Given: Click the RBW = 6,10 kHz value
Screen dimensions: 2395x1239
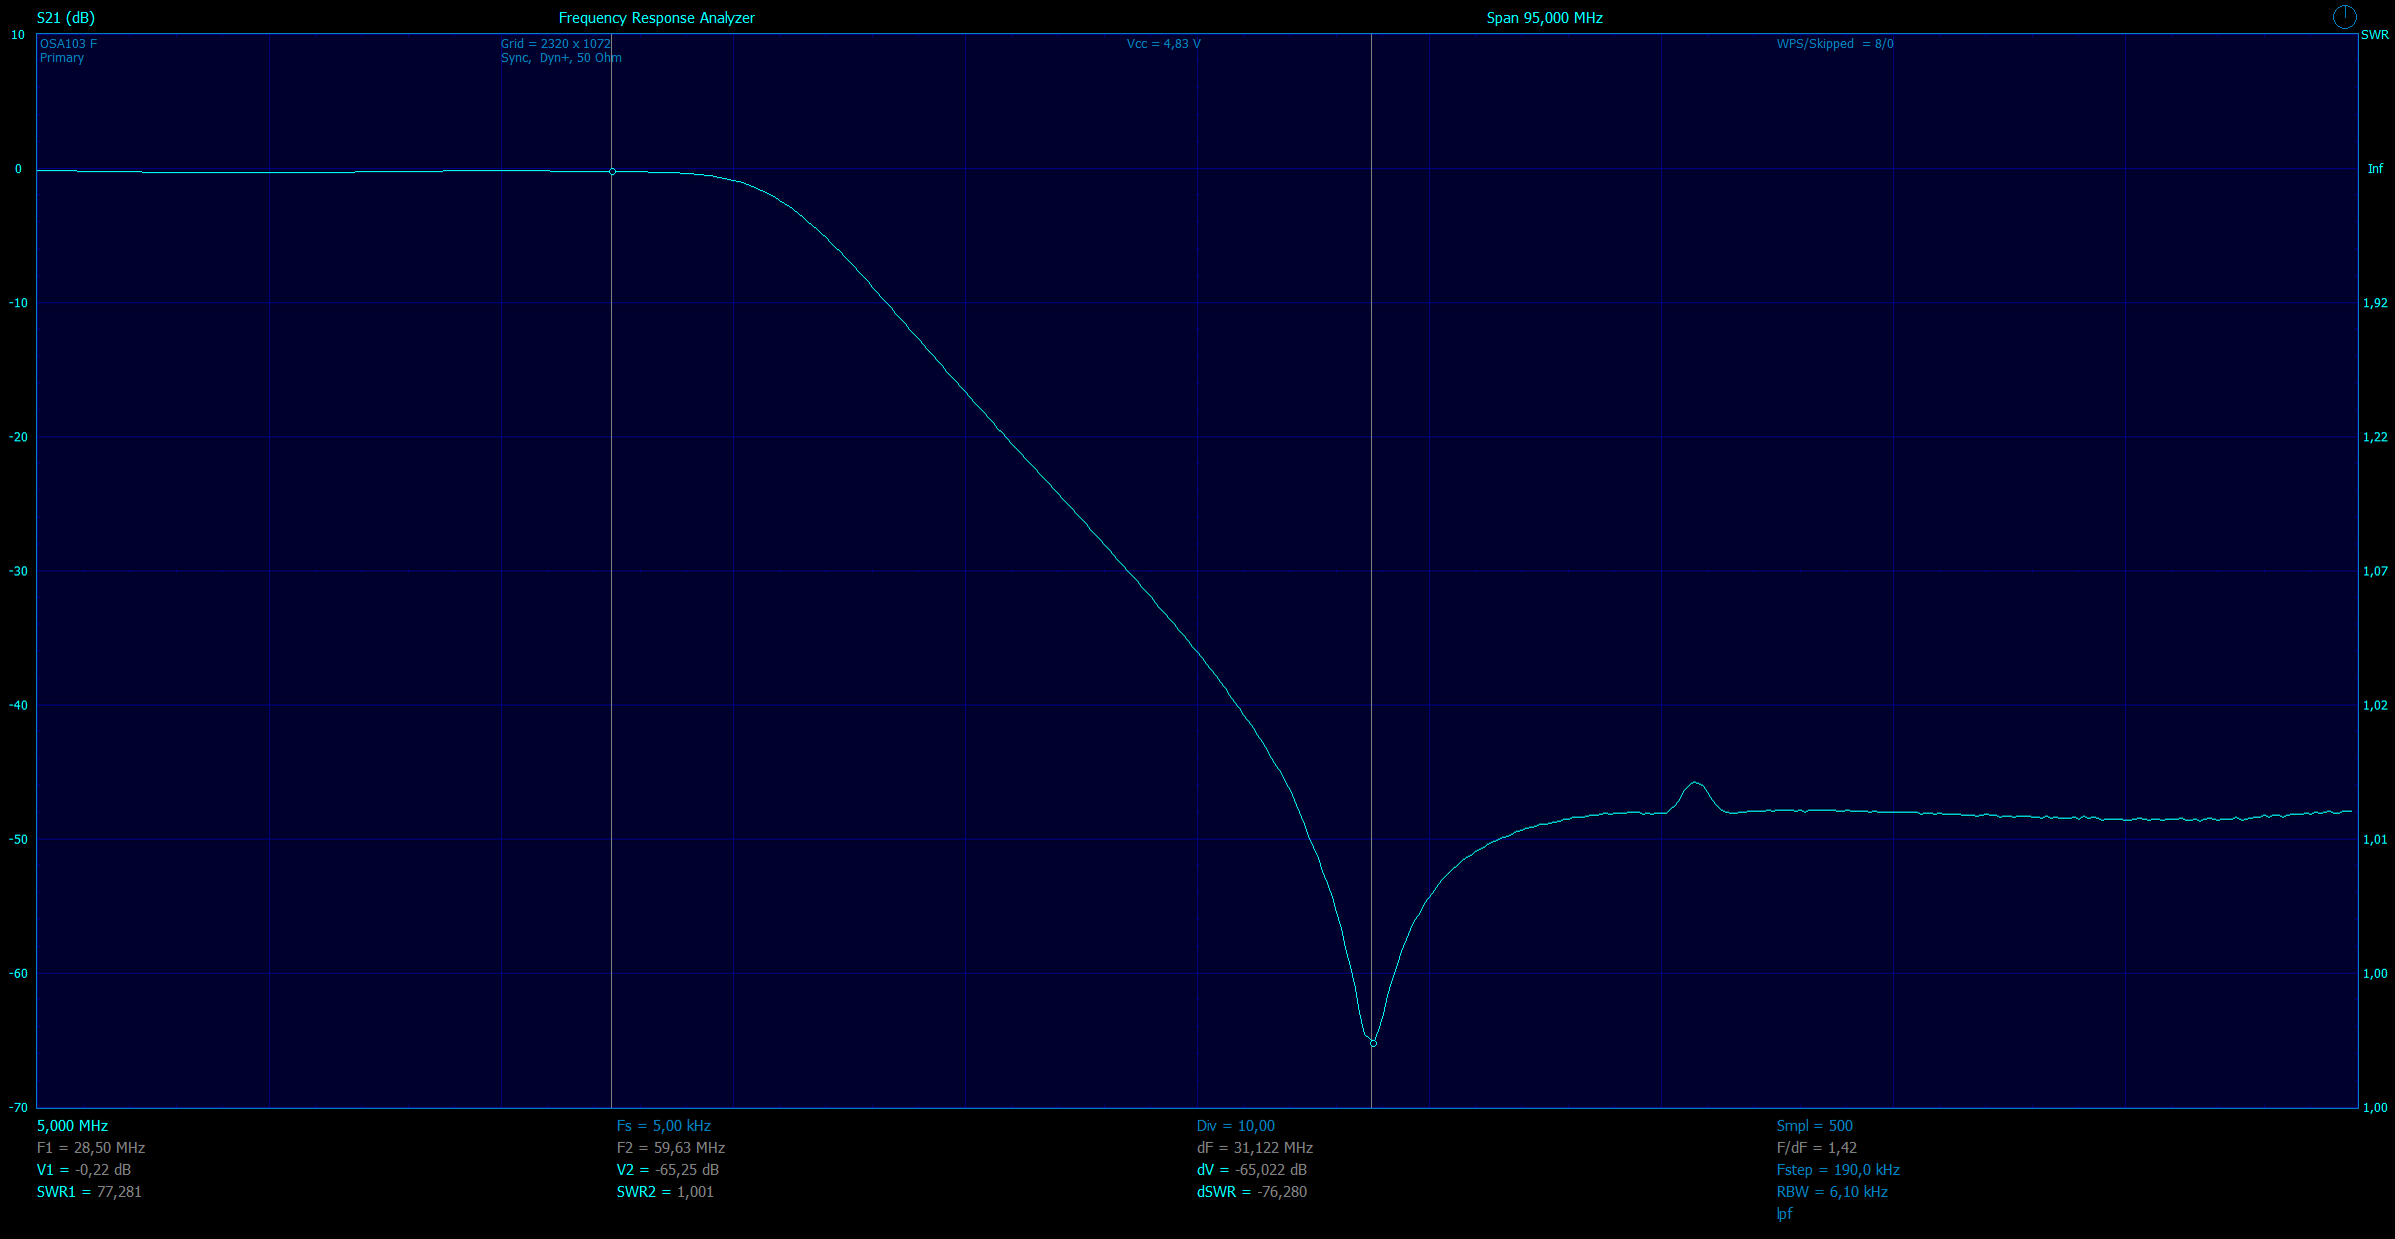Looking at the screenshot, I should (1831, 1192).
